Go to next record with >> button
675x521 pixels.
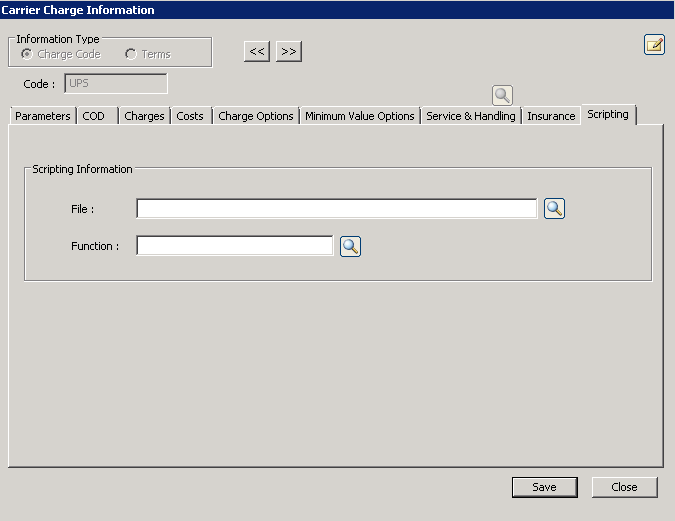[x=288, y=51]
